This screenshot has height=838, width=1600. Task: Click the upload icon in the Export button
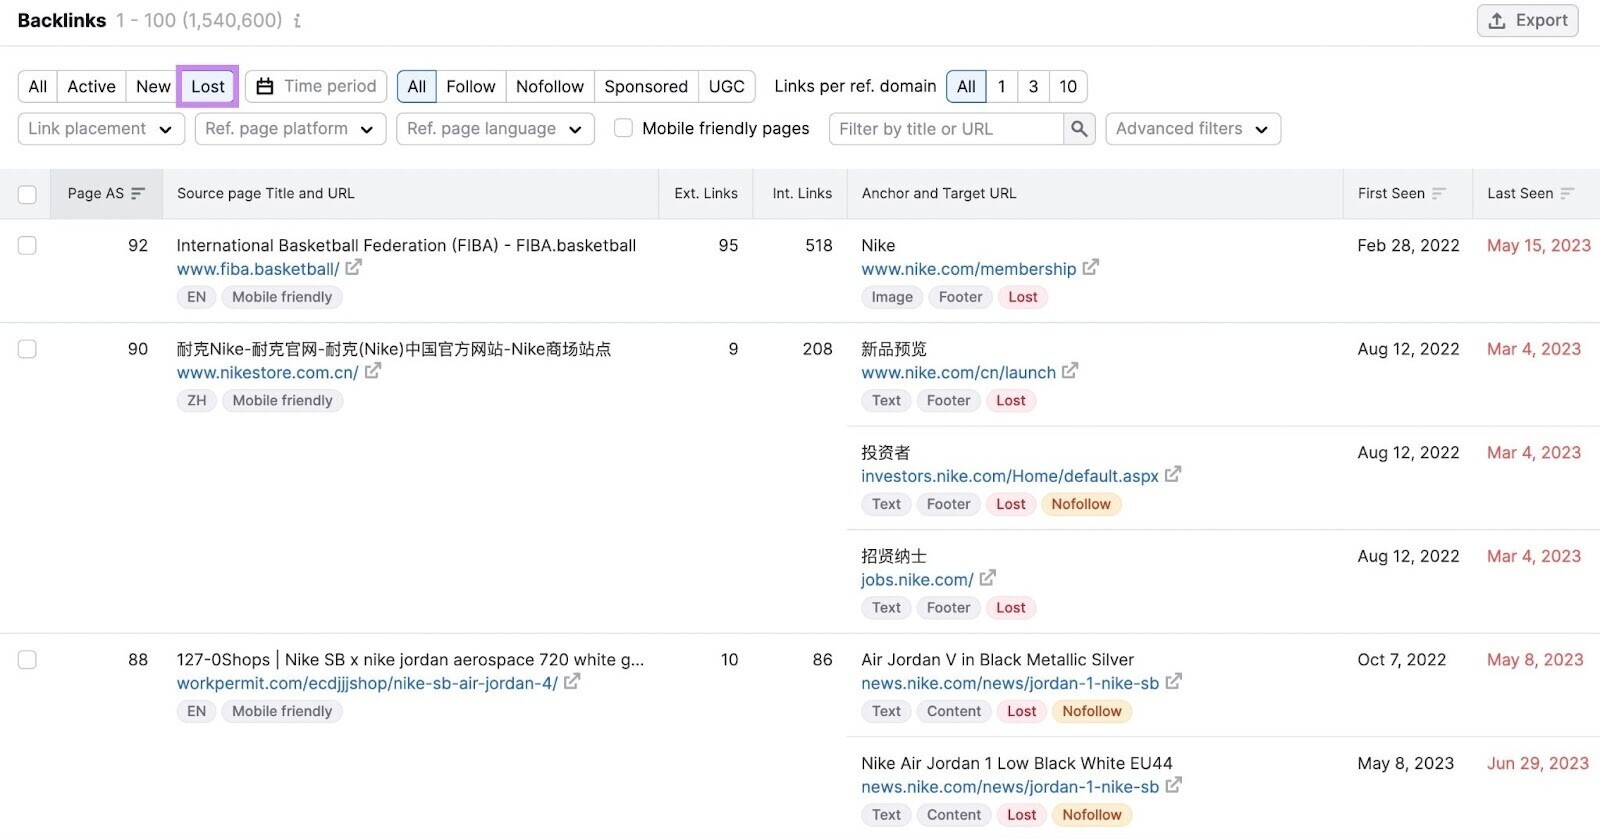(1497, 21)
